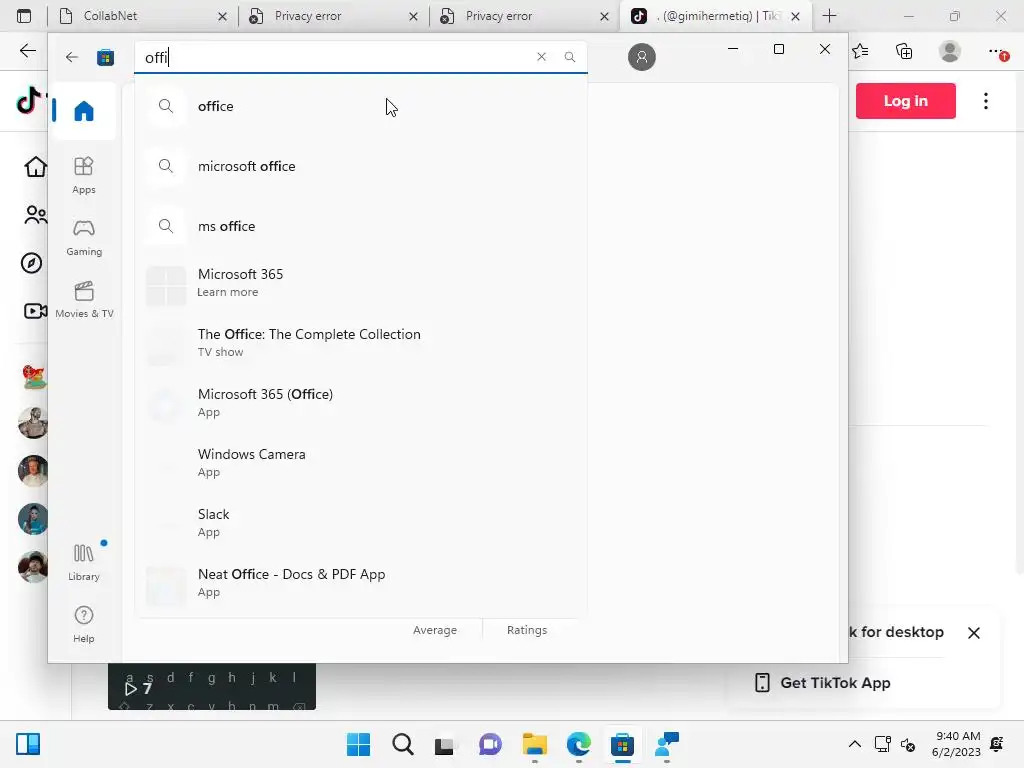Screen dimensions: 1024x768
Task: Go back in the Edge browser
Action: [x=27, y=51]
